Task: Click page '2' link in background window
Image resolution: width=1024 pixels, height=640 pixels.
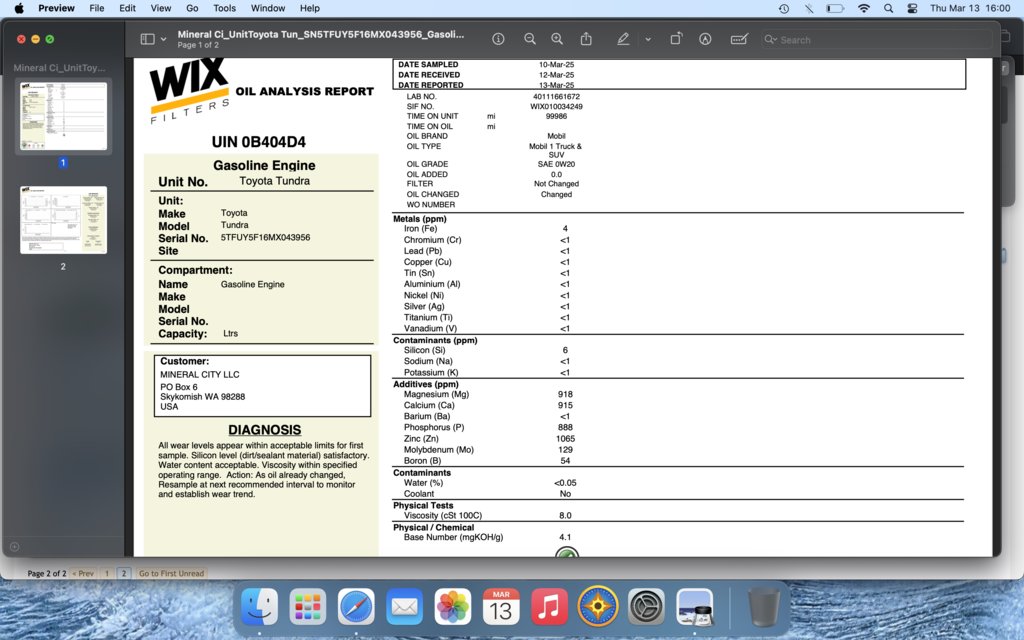Action: [x=123, y=573]
